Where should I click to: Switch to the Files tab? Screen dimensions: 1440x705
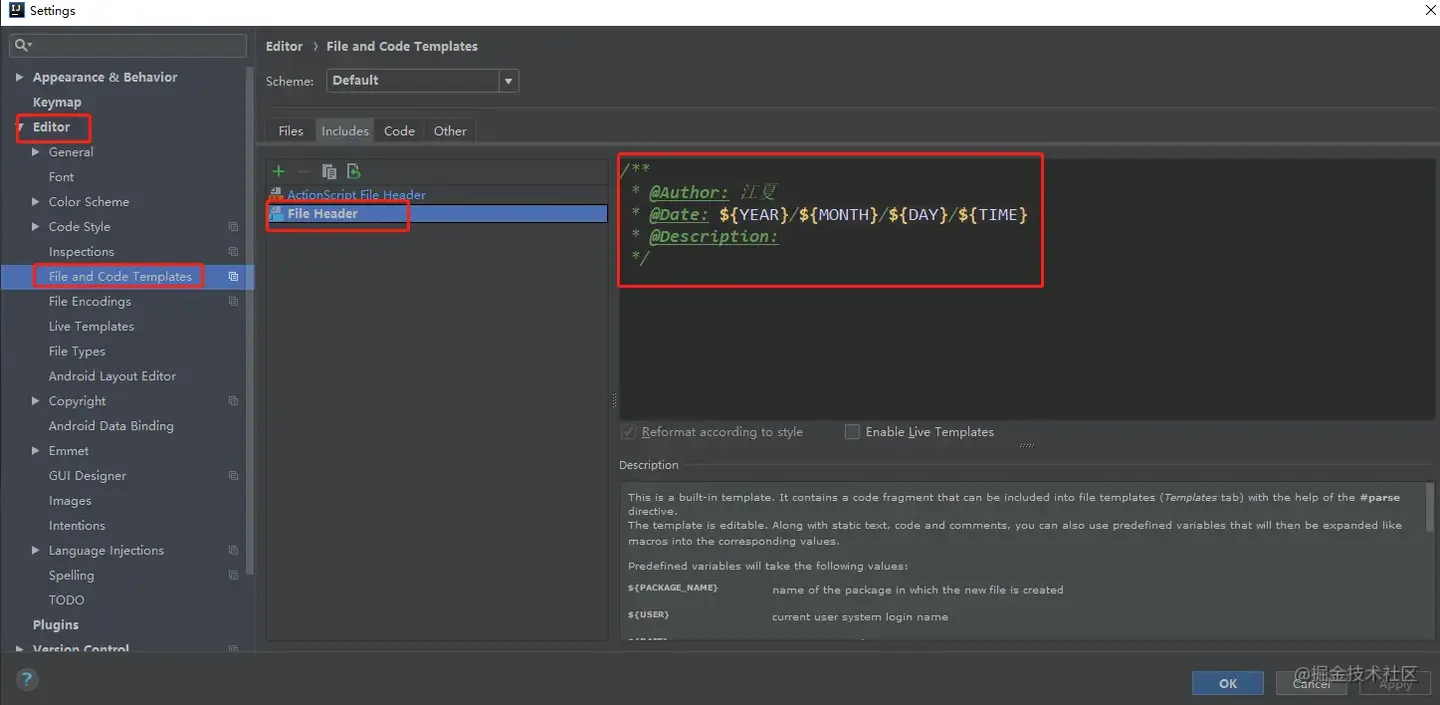[x=291, y=131]
